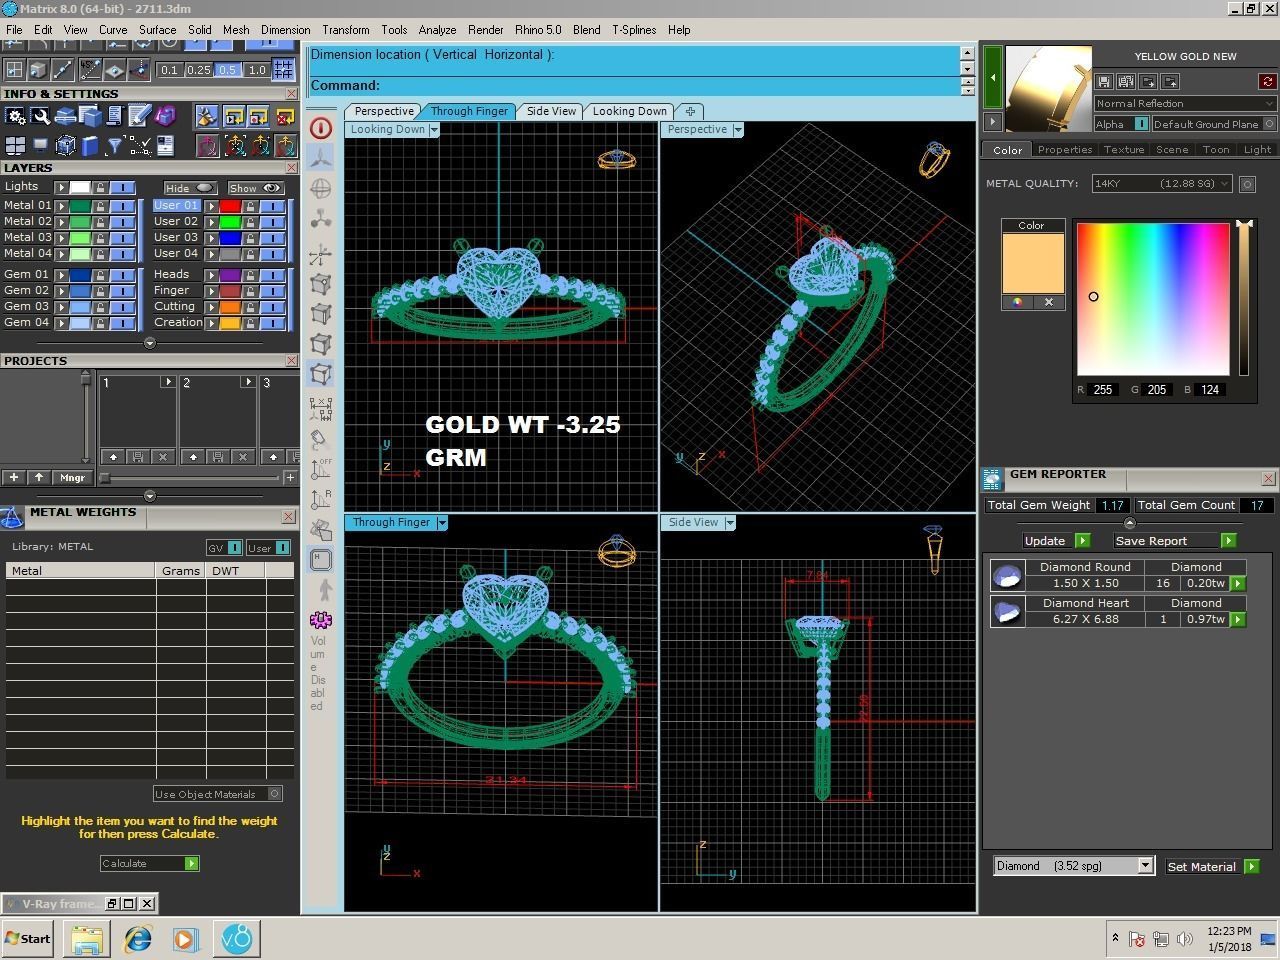1280x960 pixels.
Task: Toggle the User option in Metal Weights
Action: (x=282, y=548)
